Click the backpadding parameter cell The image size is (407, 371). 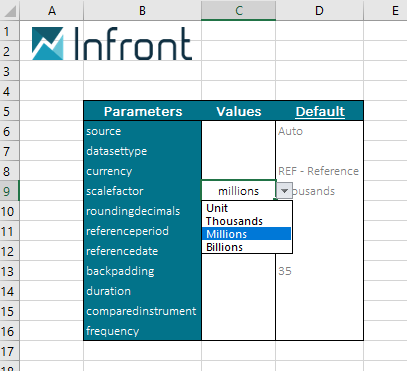[143, 271]
